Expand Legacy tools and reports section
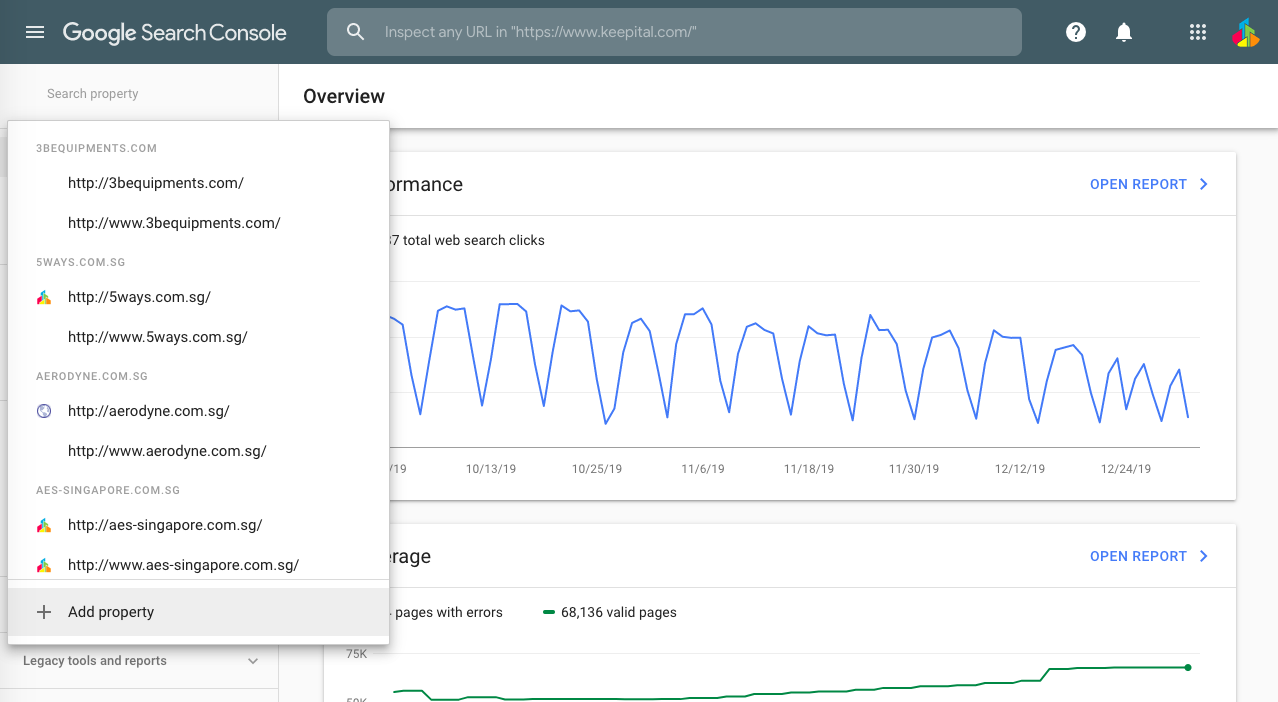 click(x=253, y=661)
